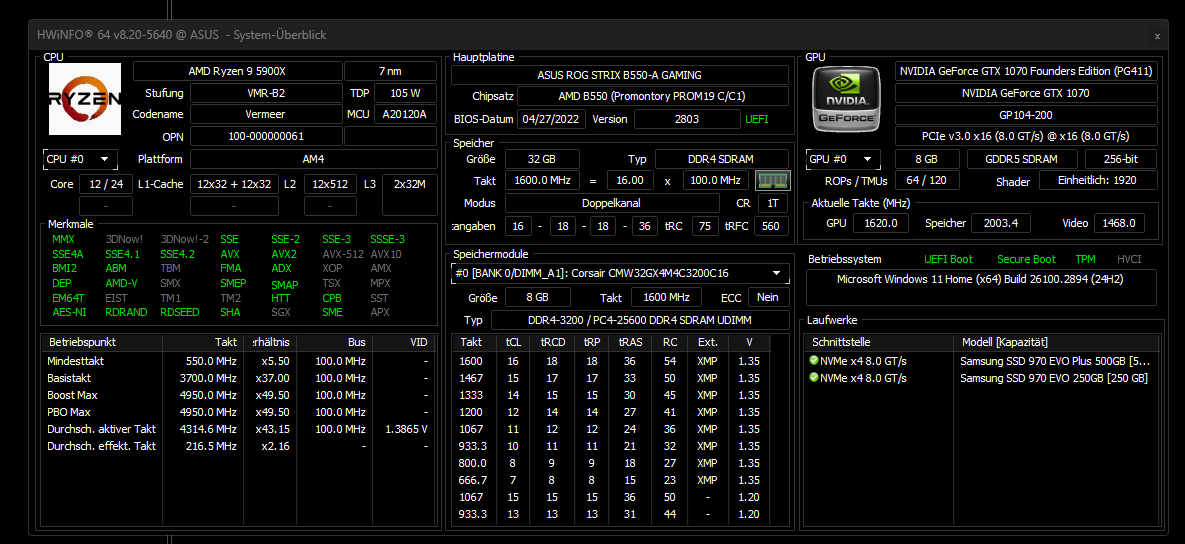Select the Mindesttakt row

click(239, 361)
